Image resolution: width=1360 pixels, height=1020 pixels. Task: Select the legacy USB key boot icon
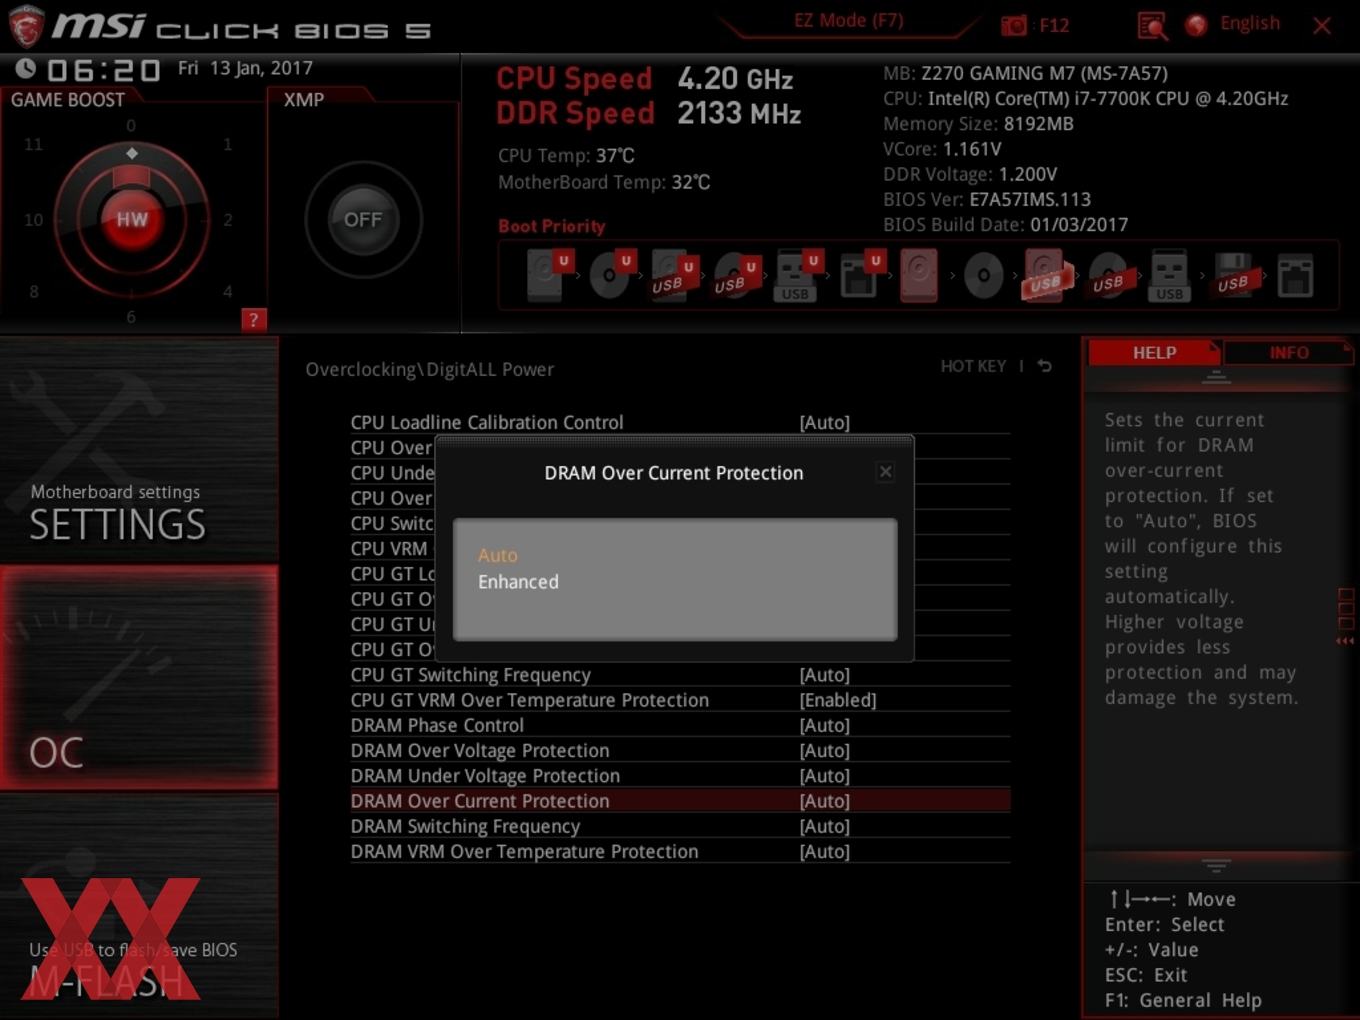point(1169,275)
